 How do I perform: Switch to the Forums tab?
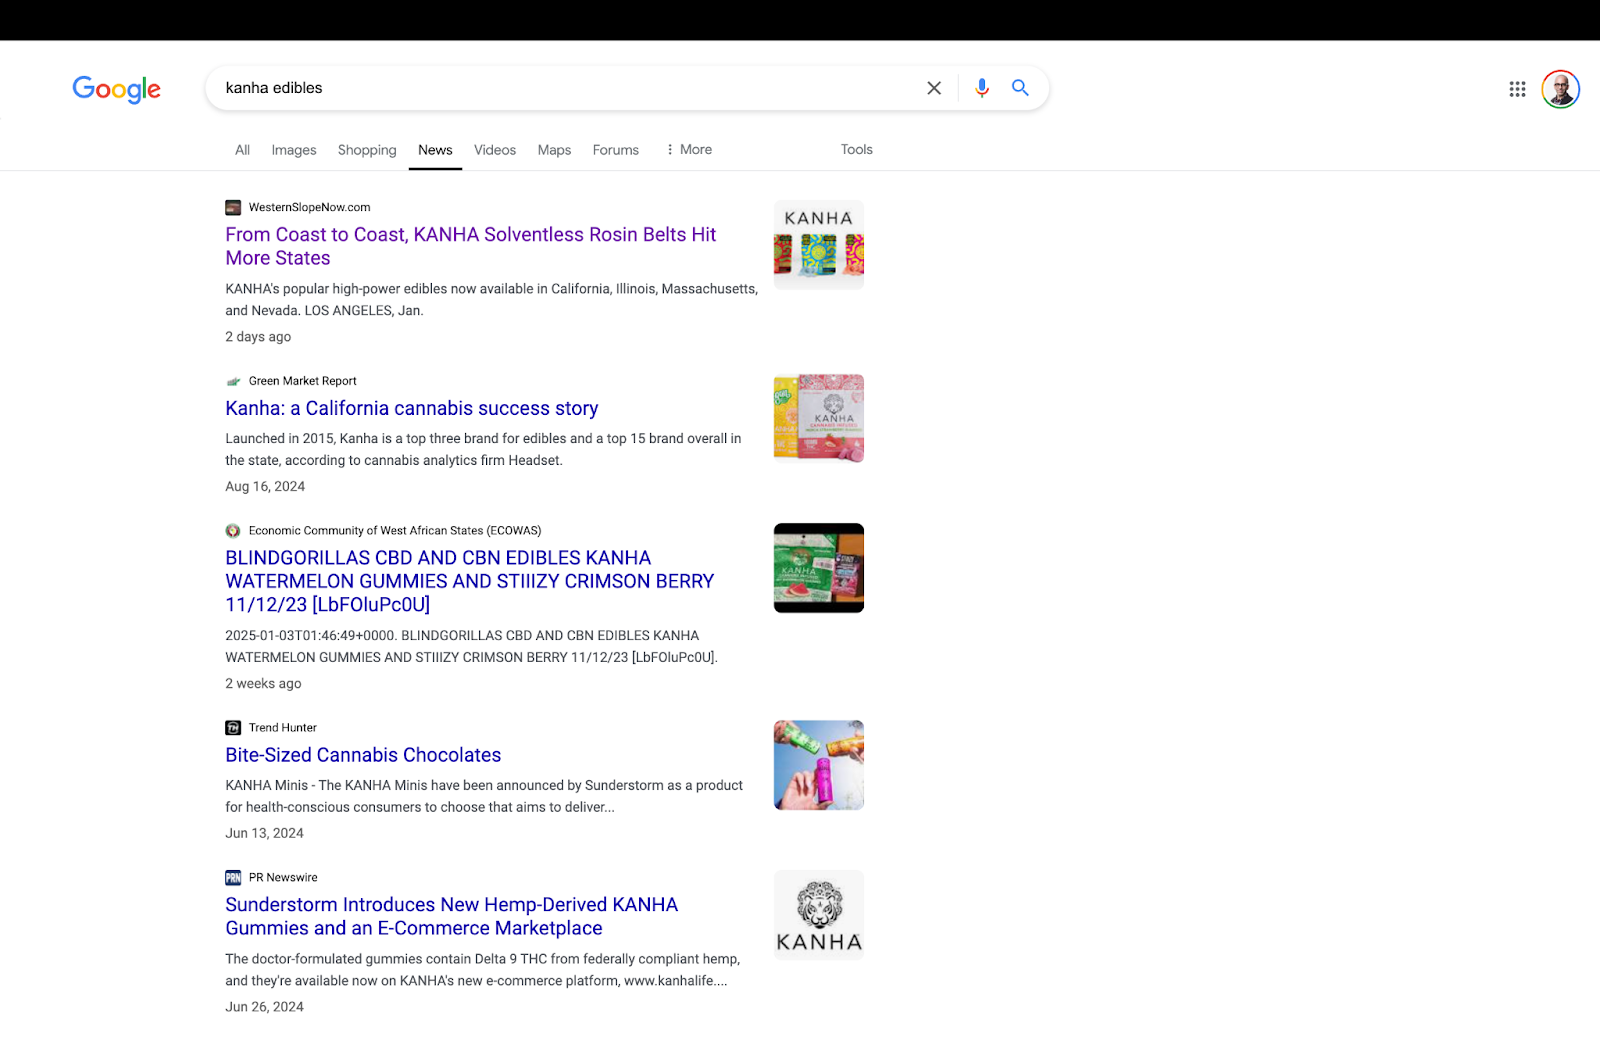615,150
